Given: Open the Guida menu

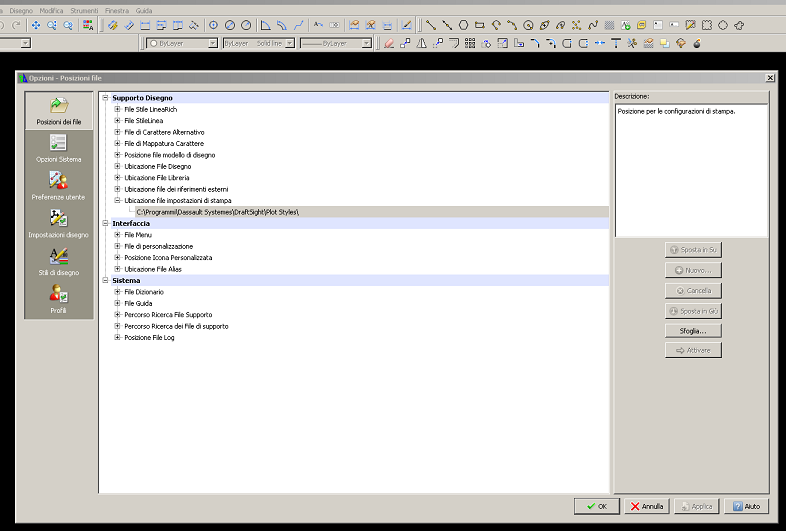Looking at the screenshot, I should click(144, 11).
